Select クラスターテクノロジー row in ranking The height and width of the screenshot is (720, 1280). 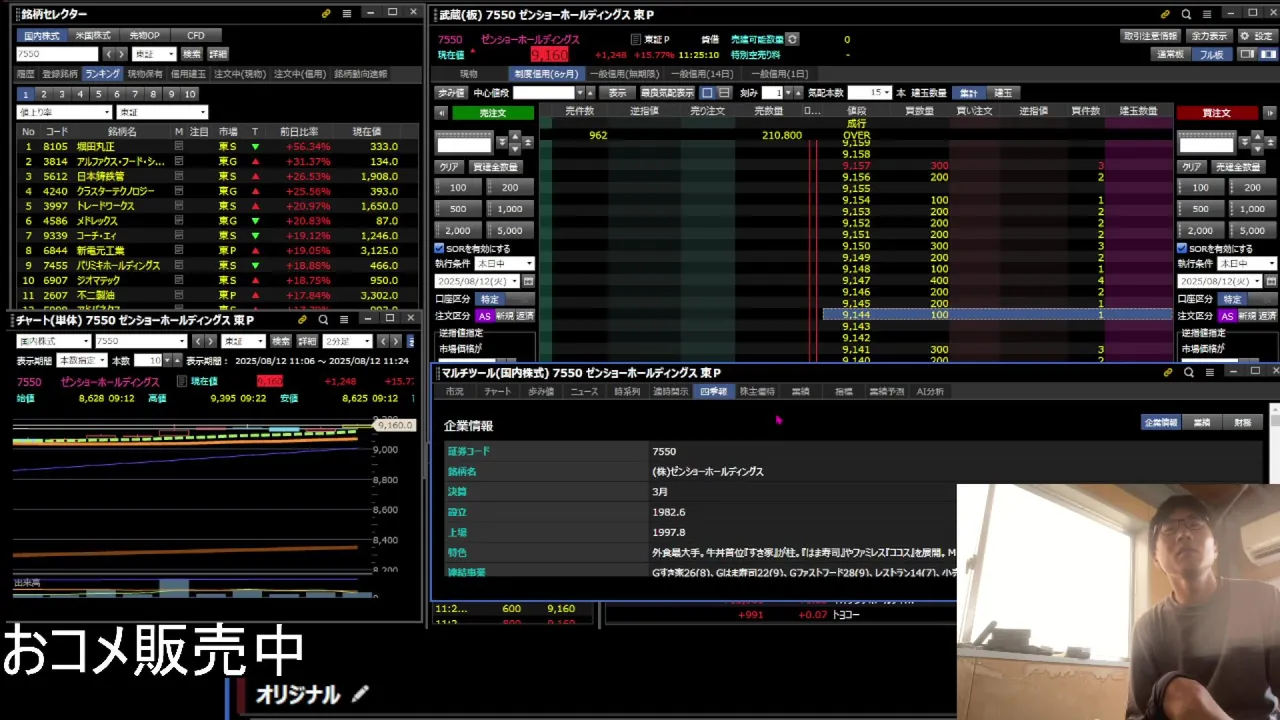tap(218, 191)
